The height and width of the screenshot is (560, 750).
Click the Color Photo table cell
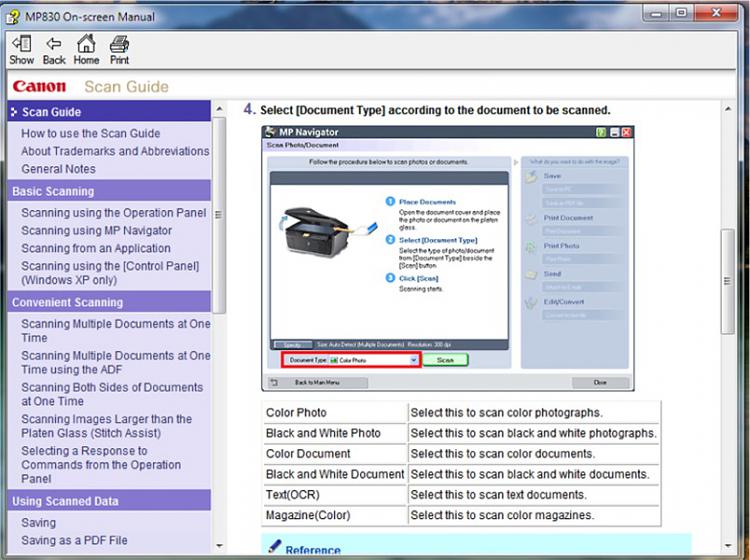point(335,413)
